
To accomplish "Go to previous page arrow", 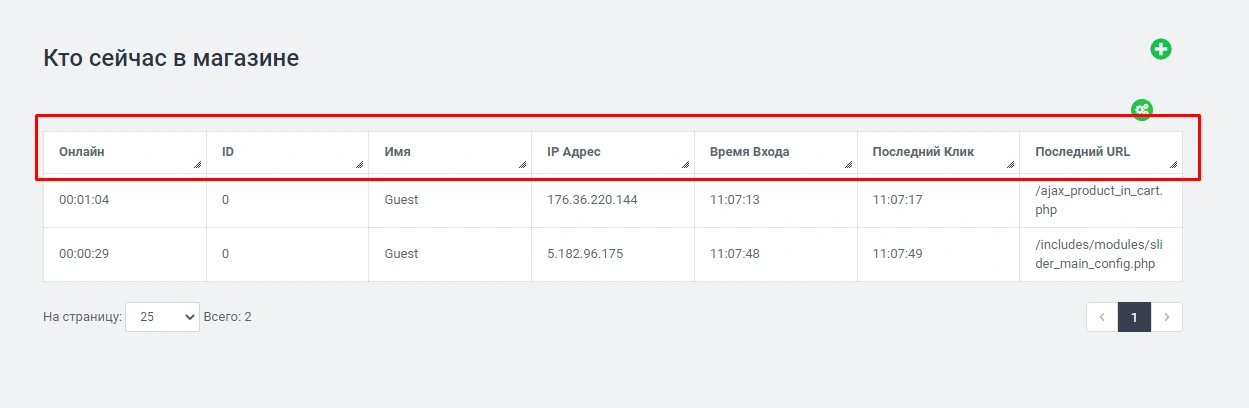I will 1102,317.
